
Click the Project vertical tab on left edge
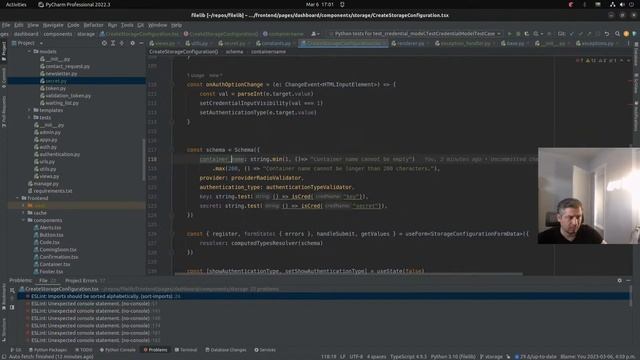pyautogui.click(x=4, y=50)
